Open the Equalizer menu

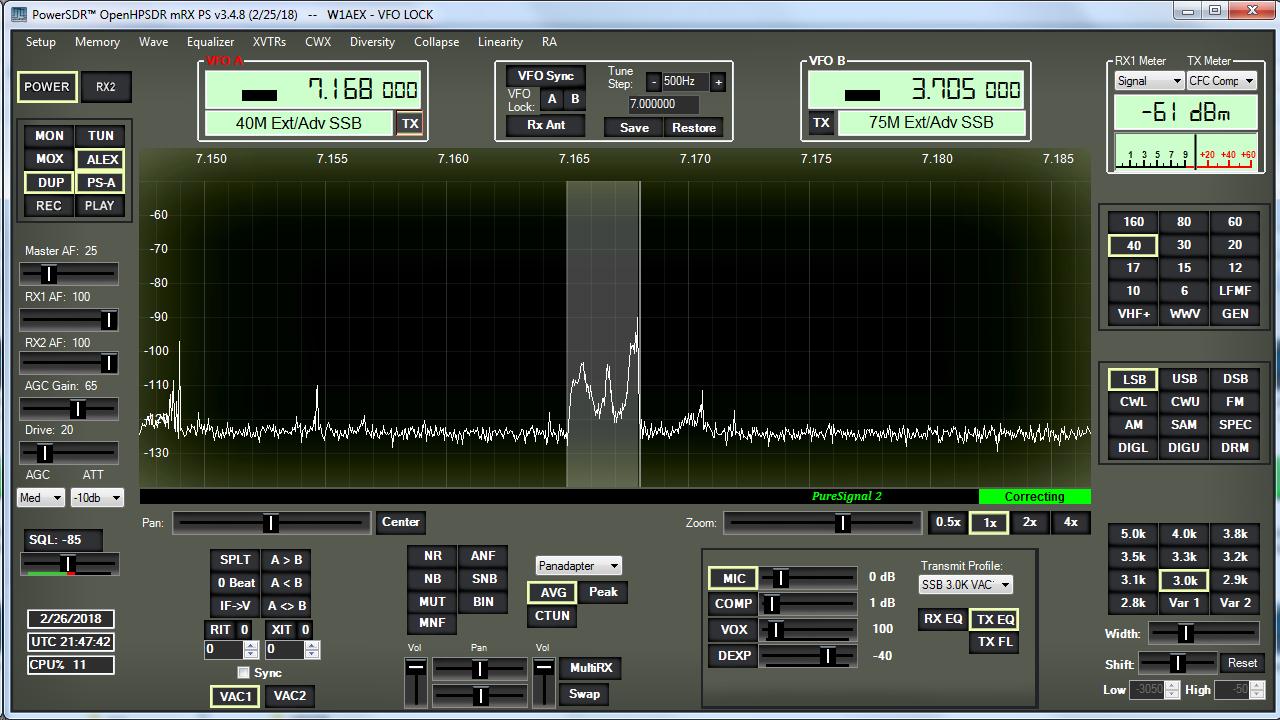click(x=210, y=42)
